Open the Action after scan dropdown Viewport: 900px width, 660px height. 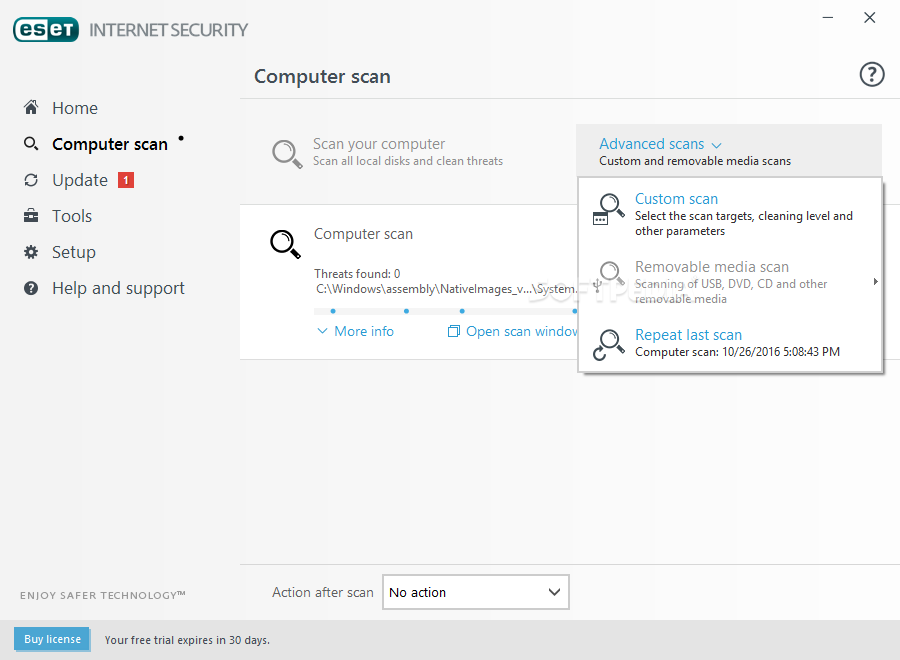[476, 592]
